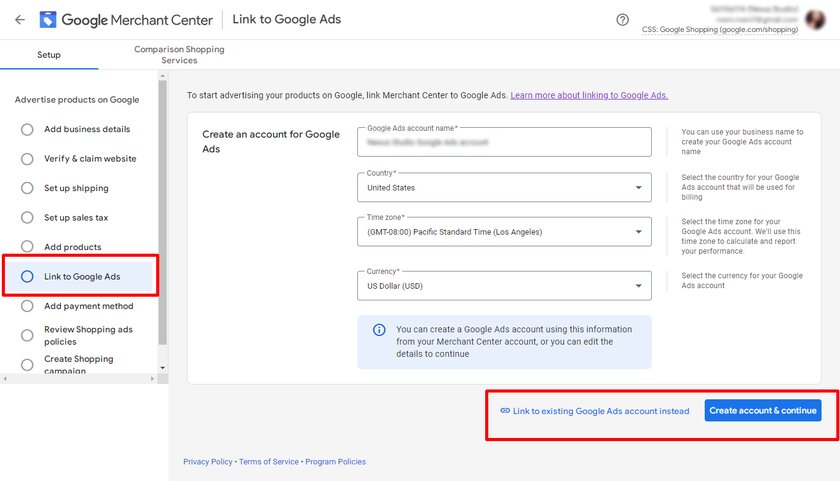
Task: Select the Set up sales tax step circle
Action: point(27,217)
